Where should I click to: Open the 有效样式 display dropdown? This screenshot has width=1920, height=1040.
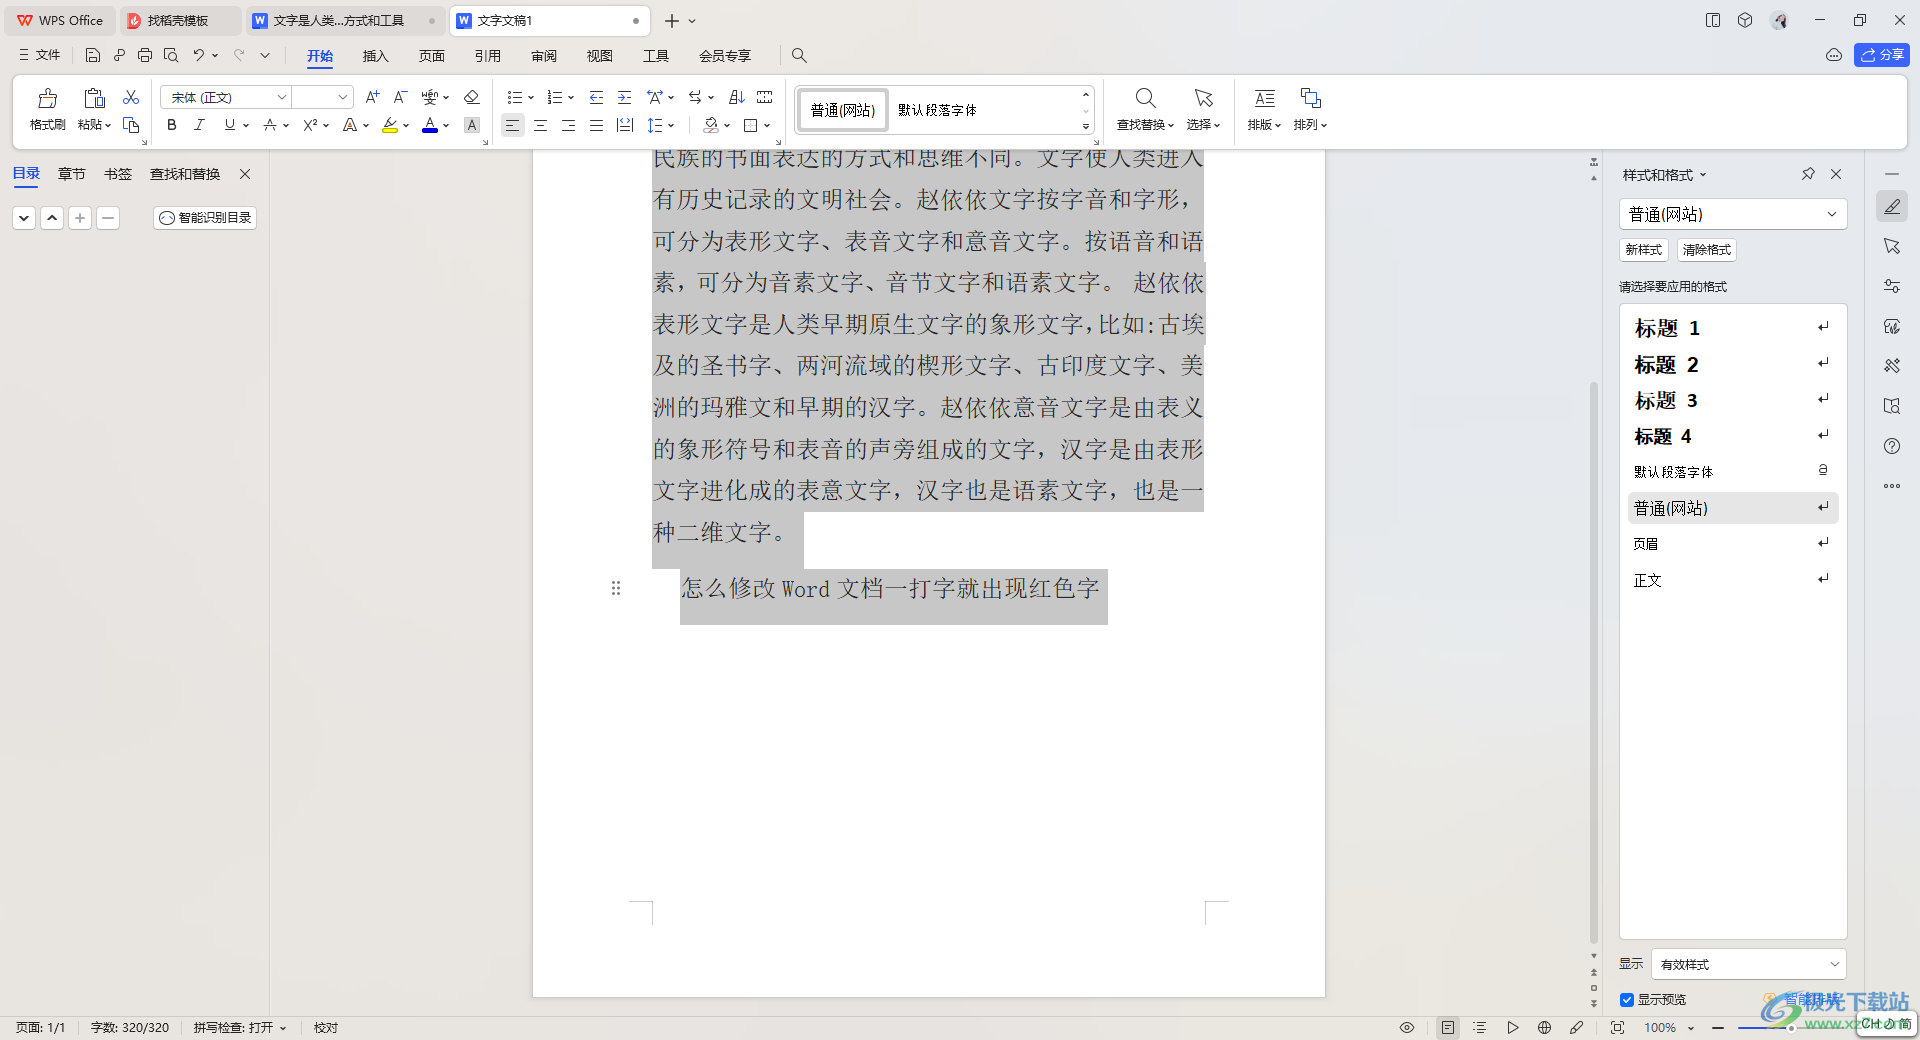[1748, 964]
